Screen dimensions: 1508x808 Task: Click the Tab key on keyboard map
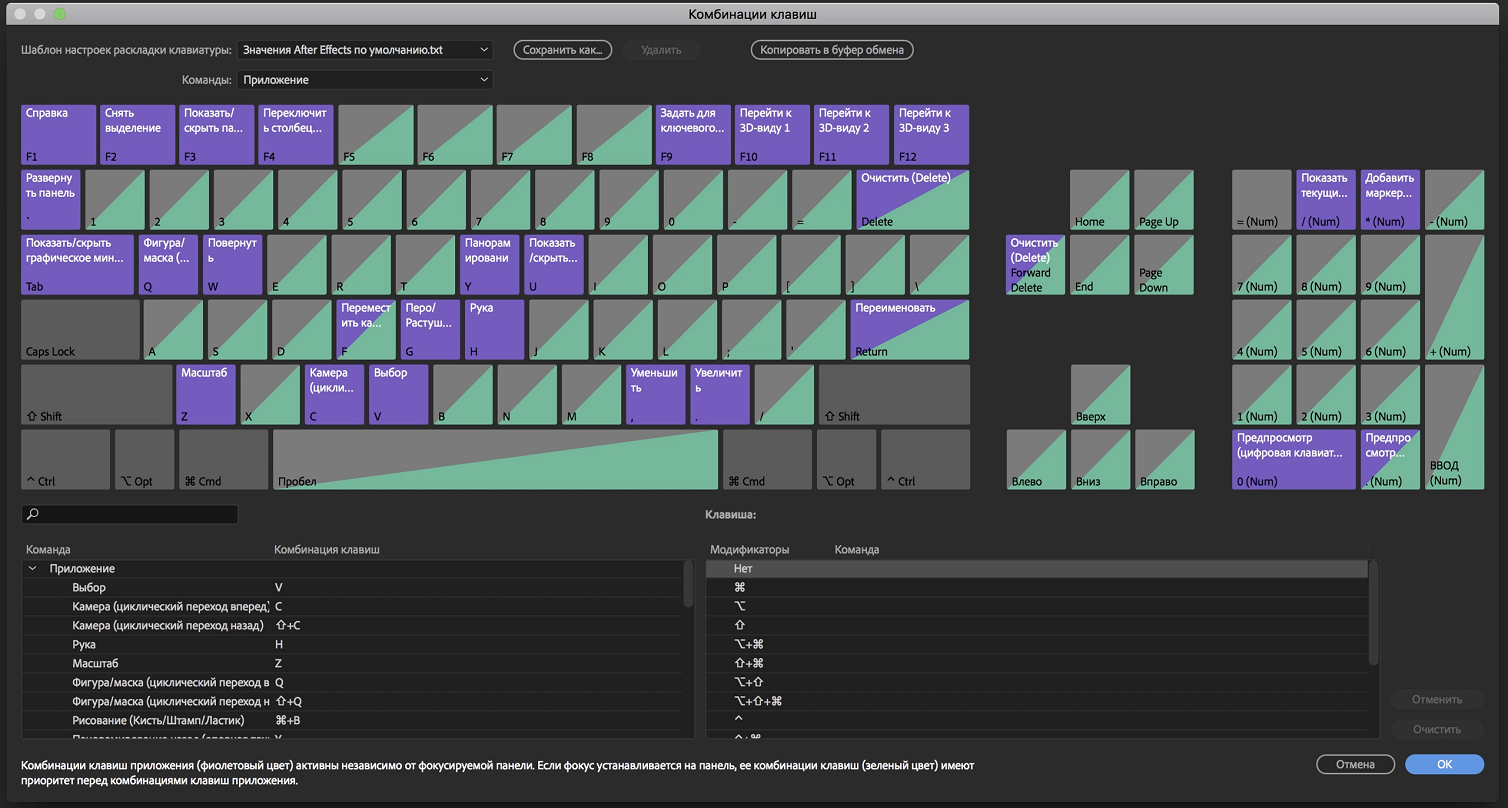tap(77, 265)
